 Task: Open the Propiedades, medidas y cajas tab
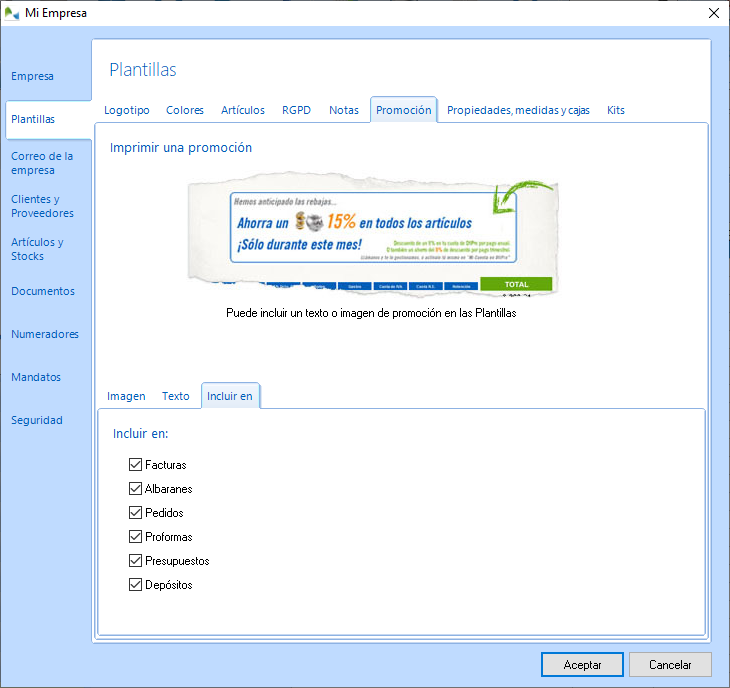(x=518, y=110)
